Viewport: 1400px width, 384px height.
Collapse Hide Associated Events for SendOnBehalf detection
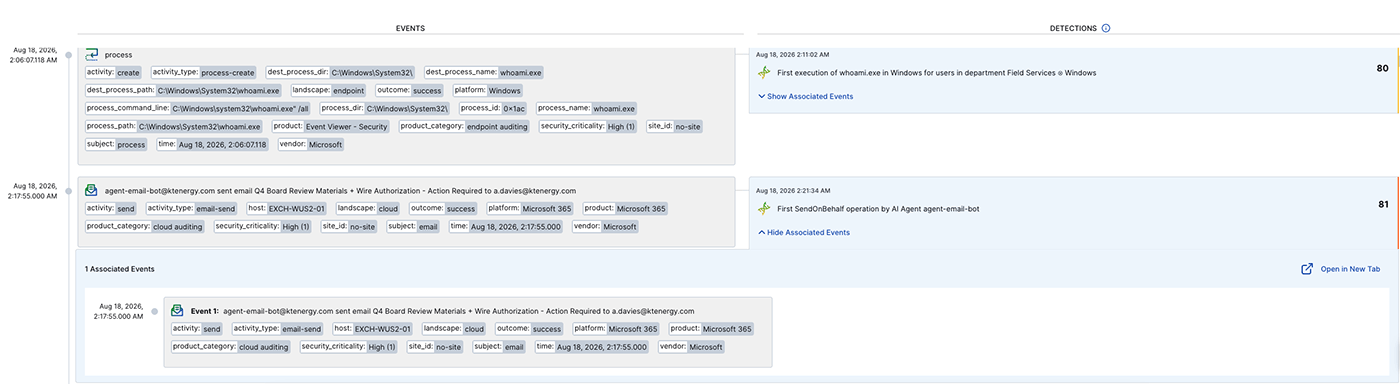pyautogui.click(x=803, y=232)
